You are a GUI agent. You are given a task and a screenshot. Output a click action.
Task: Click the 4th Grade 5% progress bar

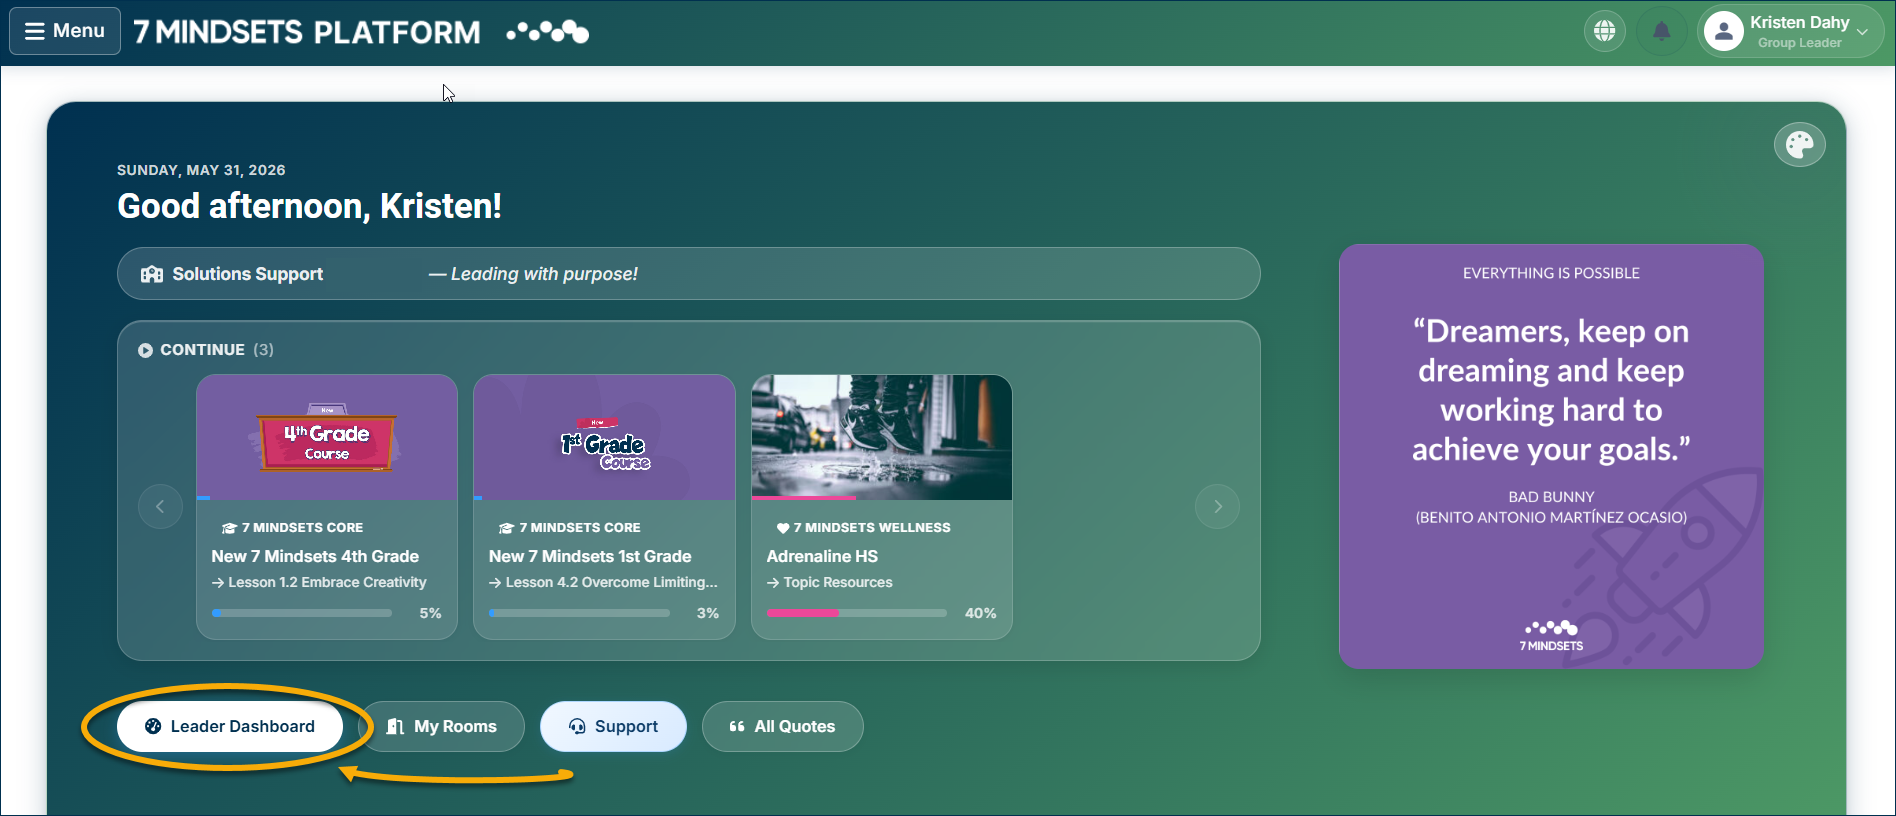coord(302,613)
